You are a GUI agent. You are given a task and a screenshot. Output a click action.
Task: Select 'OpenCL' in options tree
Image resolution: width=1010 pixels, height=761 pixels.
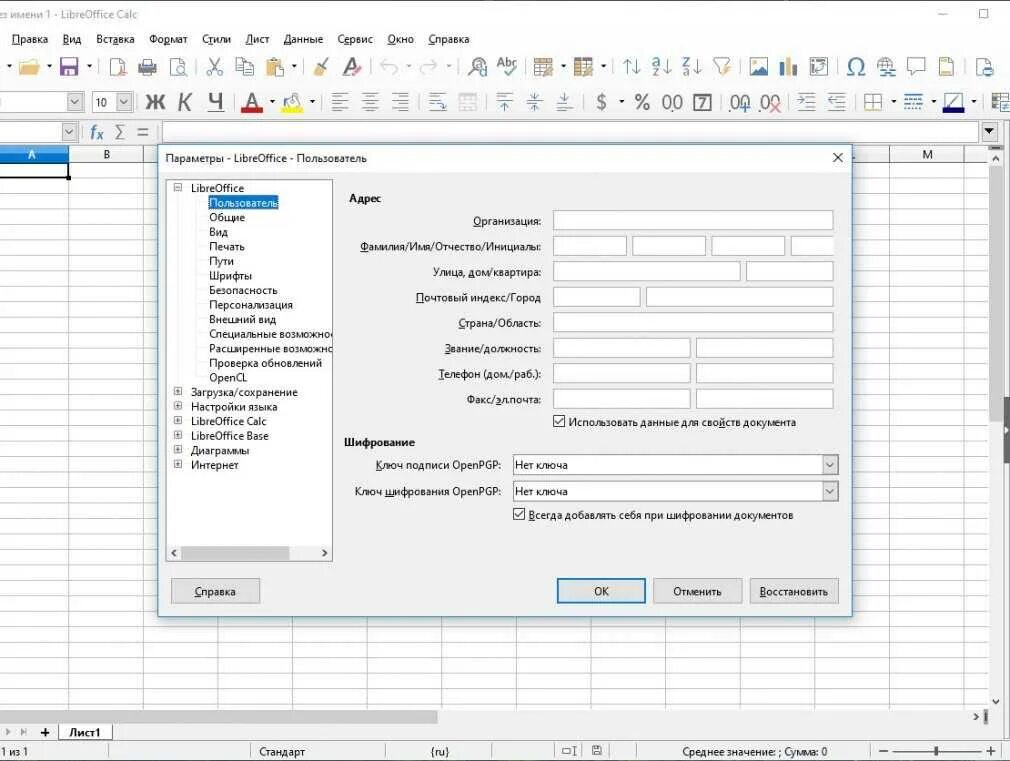(x=228, y=377)
